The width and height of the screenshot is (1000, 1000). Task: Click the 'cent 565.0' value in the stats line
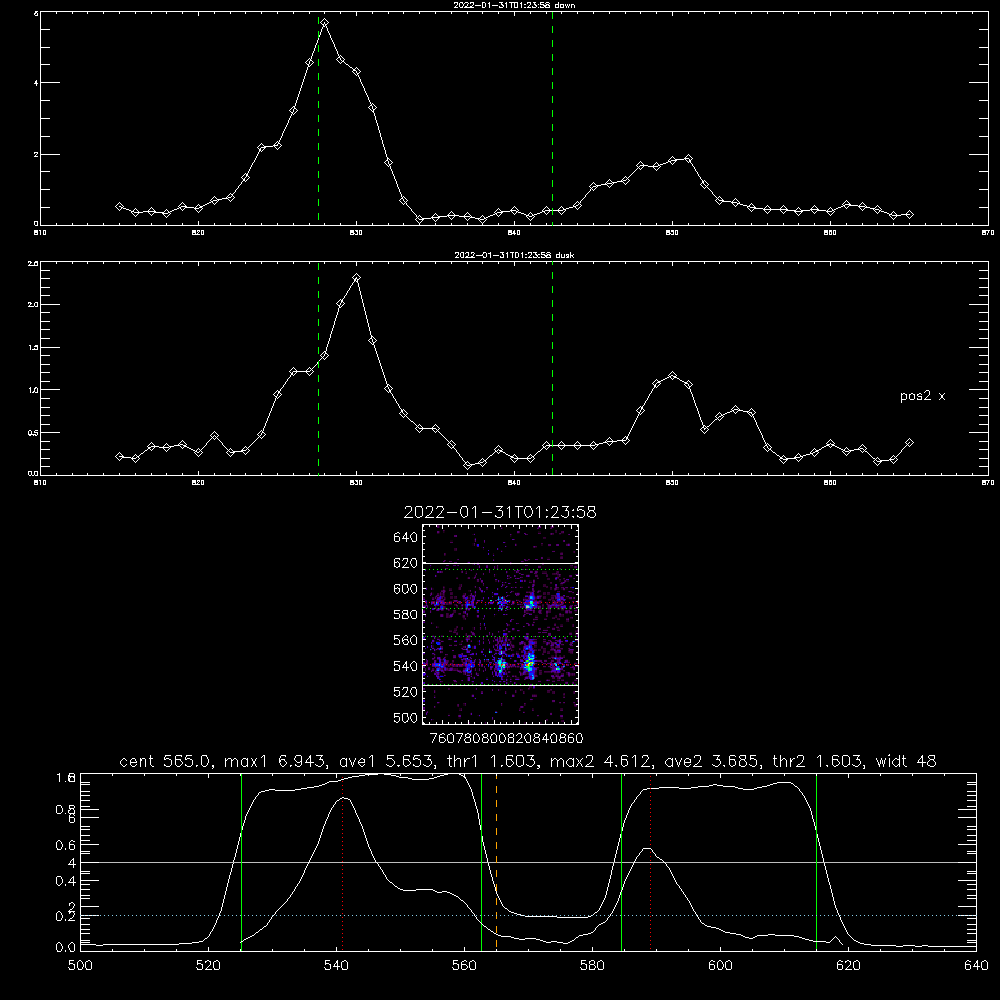pyautogui.click(x=167, y=761)
